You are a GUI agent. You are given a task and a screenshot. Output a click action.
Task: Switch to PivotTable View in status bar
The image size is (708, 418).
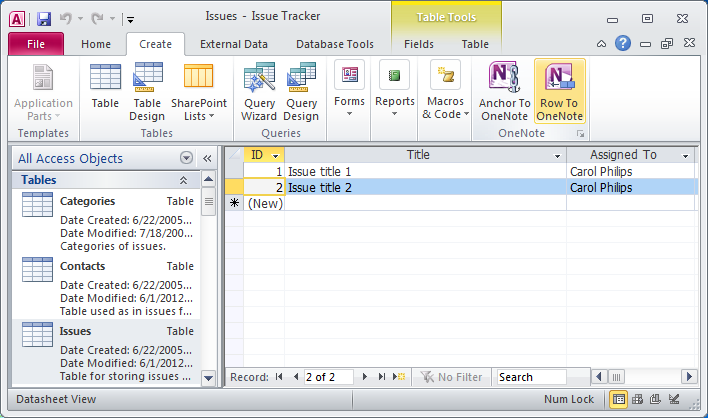pyautogui.click(x=638, y=399)
